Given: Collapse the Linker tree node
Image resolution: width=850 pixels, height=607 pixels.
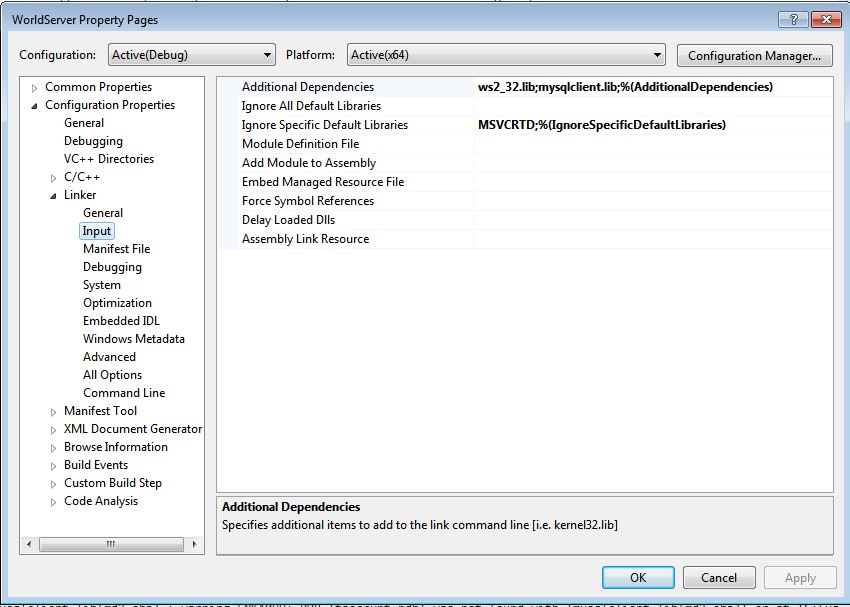Looking at the screenshot, I should pyautogui.click(x=54, y=196).
